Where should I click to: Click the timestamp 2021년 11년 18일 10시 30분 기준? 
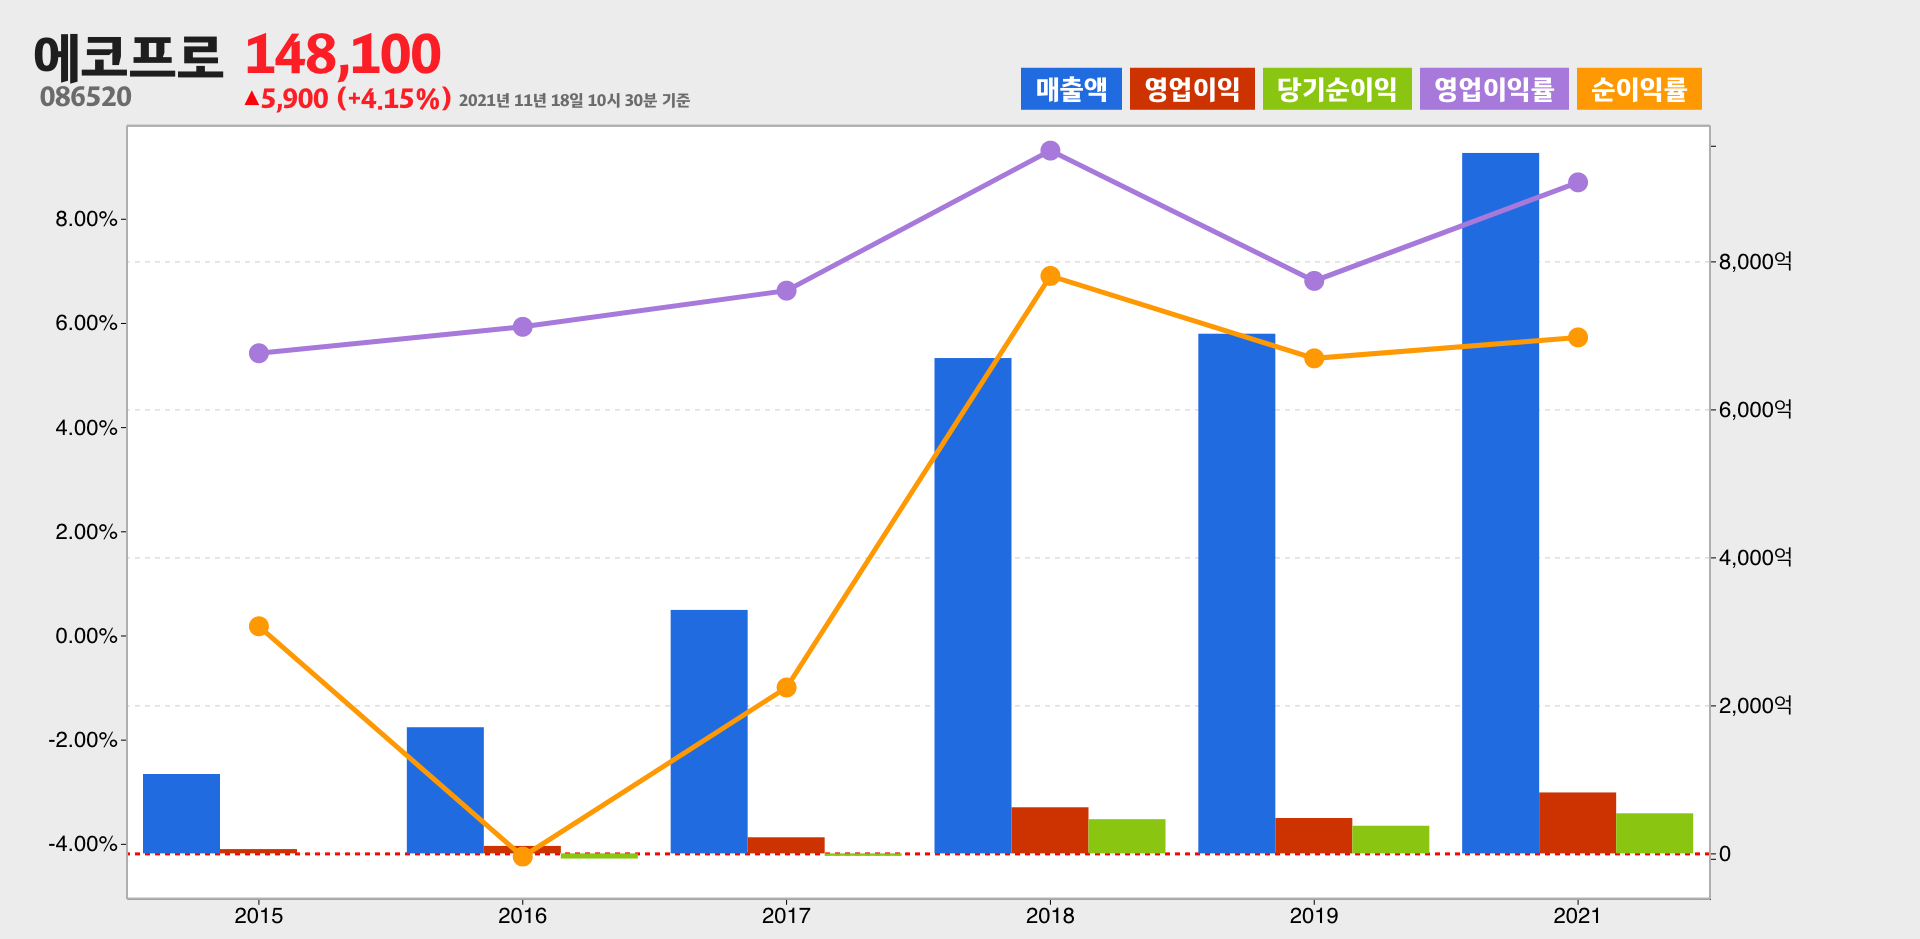(x=574, y=100)
